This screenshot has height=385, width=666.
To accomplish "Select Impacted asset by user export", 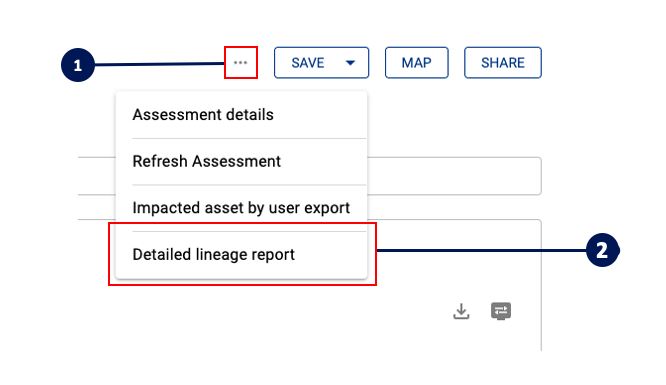I will pos(241,208).
